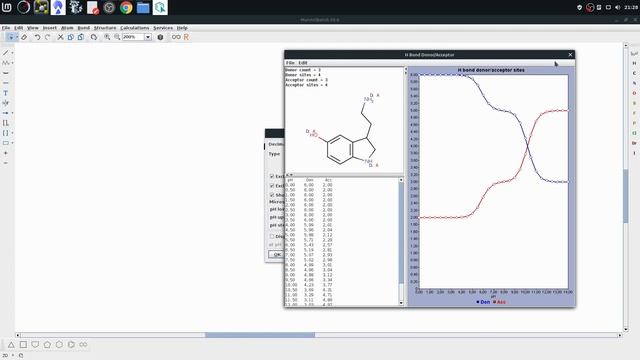Click the scroll-down arrow of data table
The height and width of the screenshot is (360, 640).
pos(401,303)
